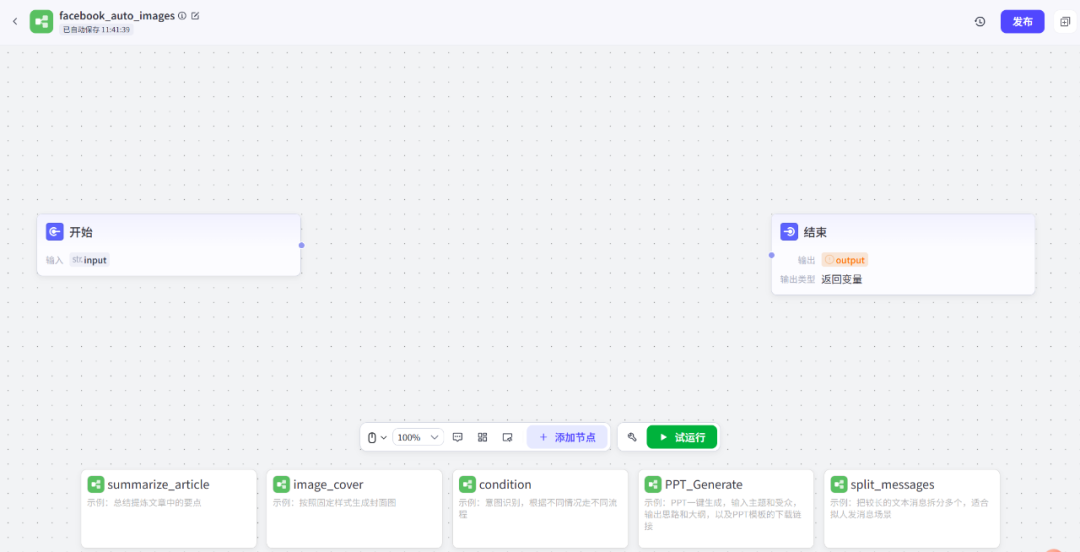Open the PPT_Generate example card
The height and width of the screenshot is (552, 1080).
[726, 508]
